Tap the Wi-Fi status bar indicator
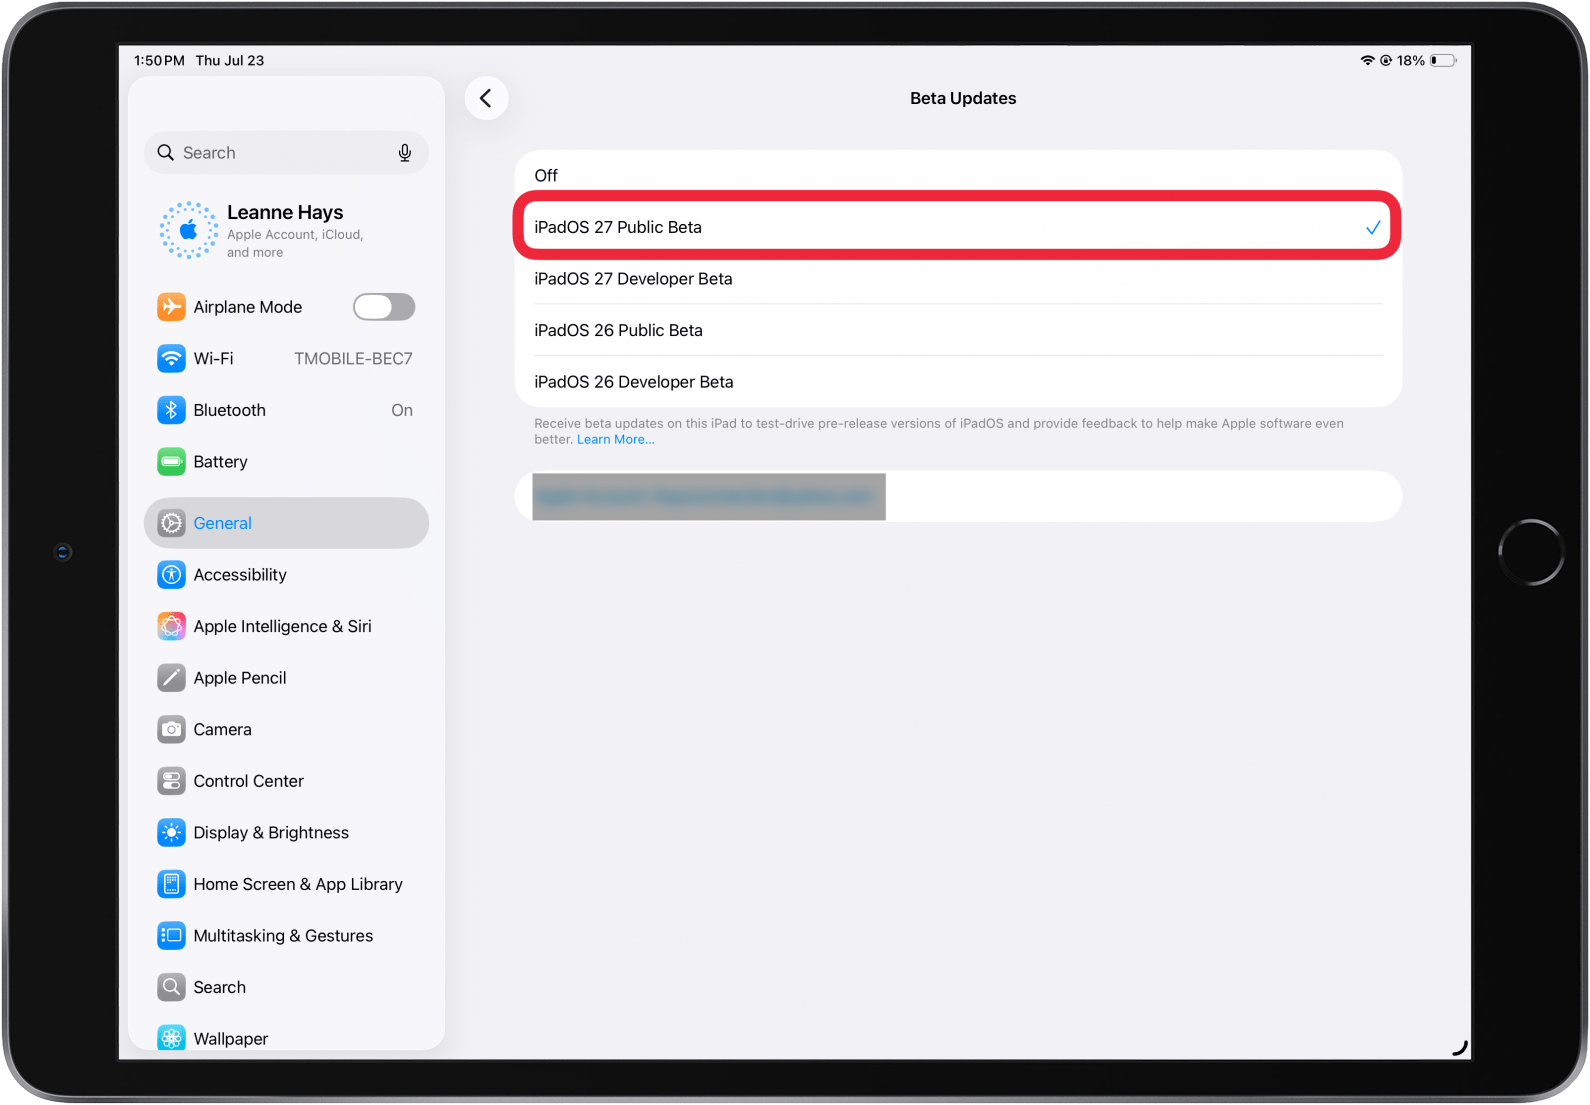This screenshot has height=1105, width=1590. coord(1367,61)
